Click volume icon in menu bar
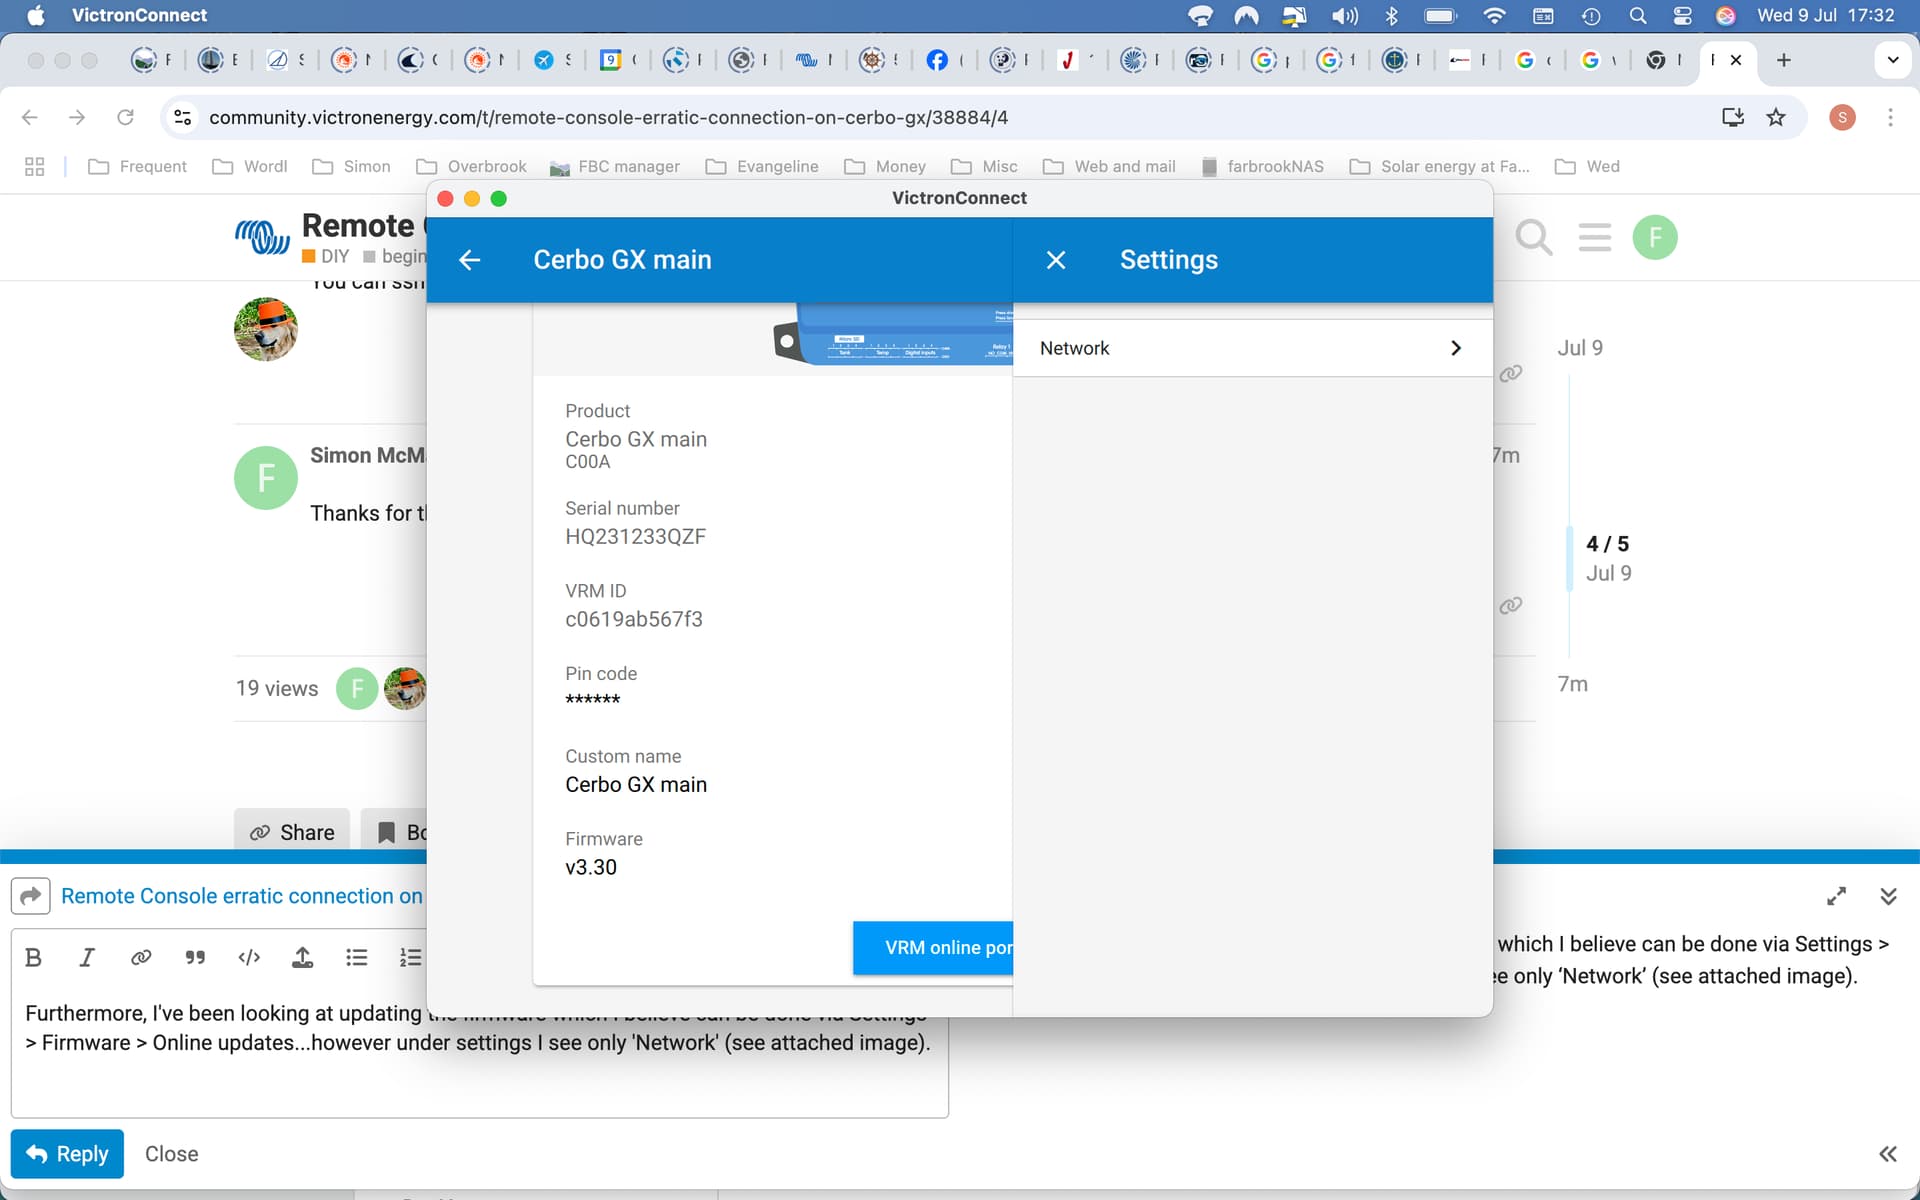The image size is (1920, 1200). [1345, 15]
